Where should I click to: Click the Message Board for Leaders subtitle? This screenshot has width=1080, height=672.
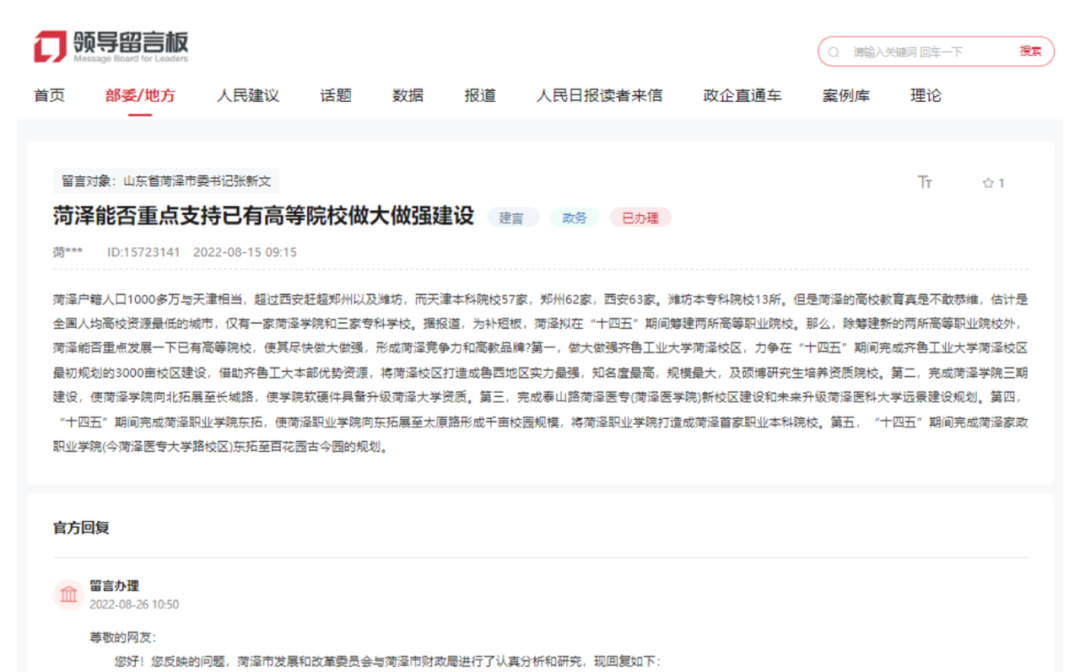click(x=131, y=59)
